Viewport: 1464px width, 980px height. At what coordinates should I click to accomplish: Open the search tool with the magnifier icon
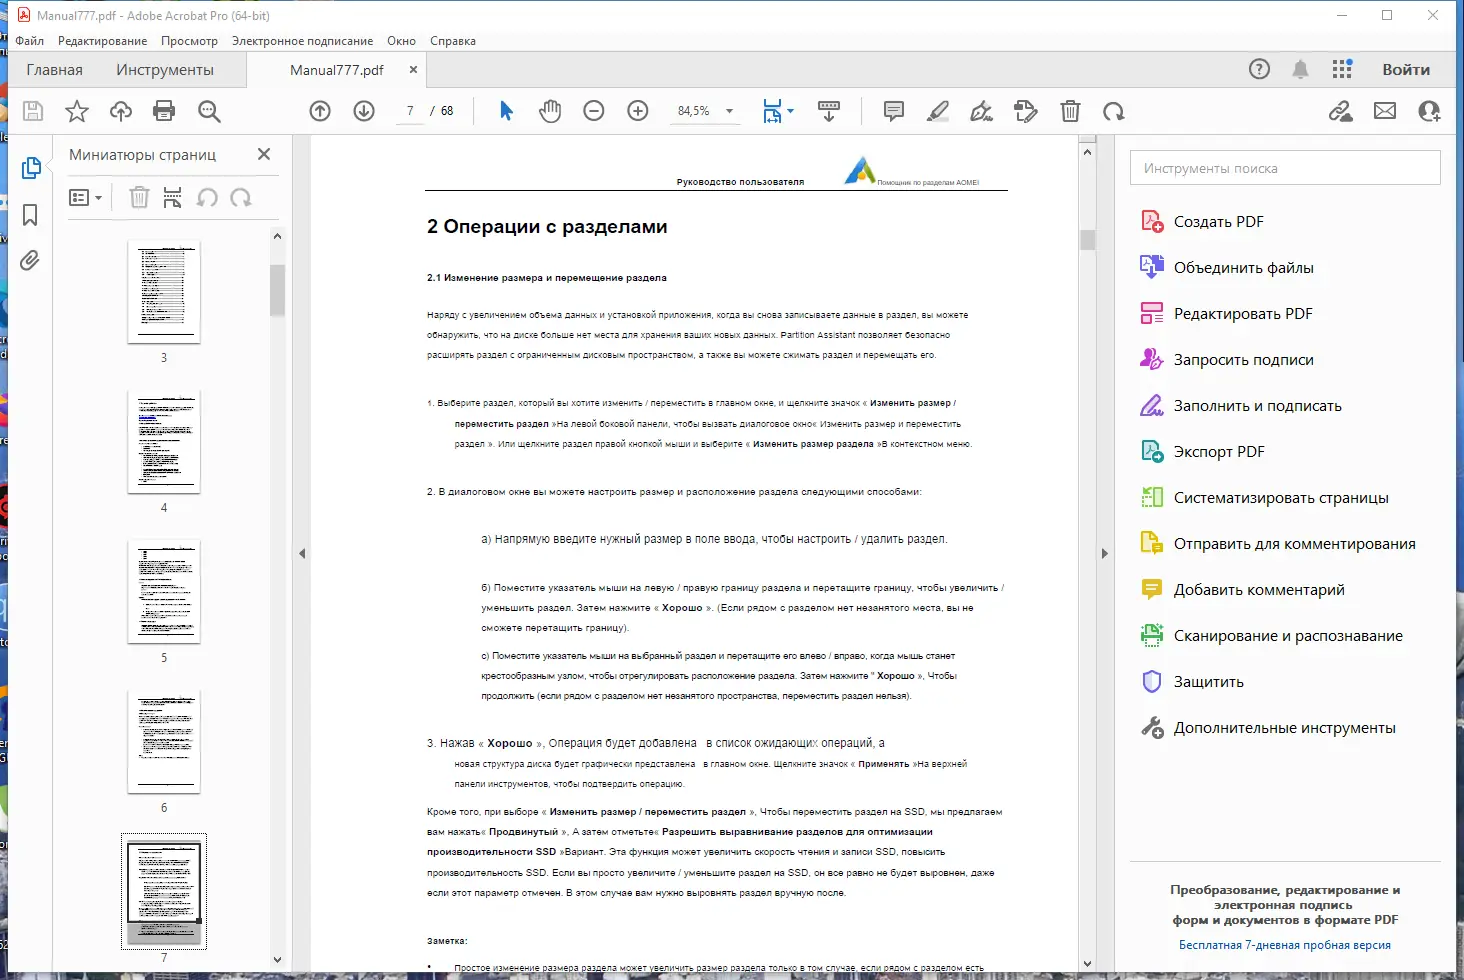click(x=209, y=111)
